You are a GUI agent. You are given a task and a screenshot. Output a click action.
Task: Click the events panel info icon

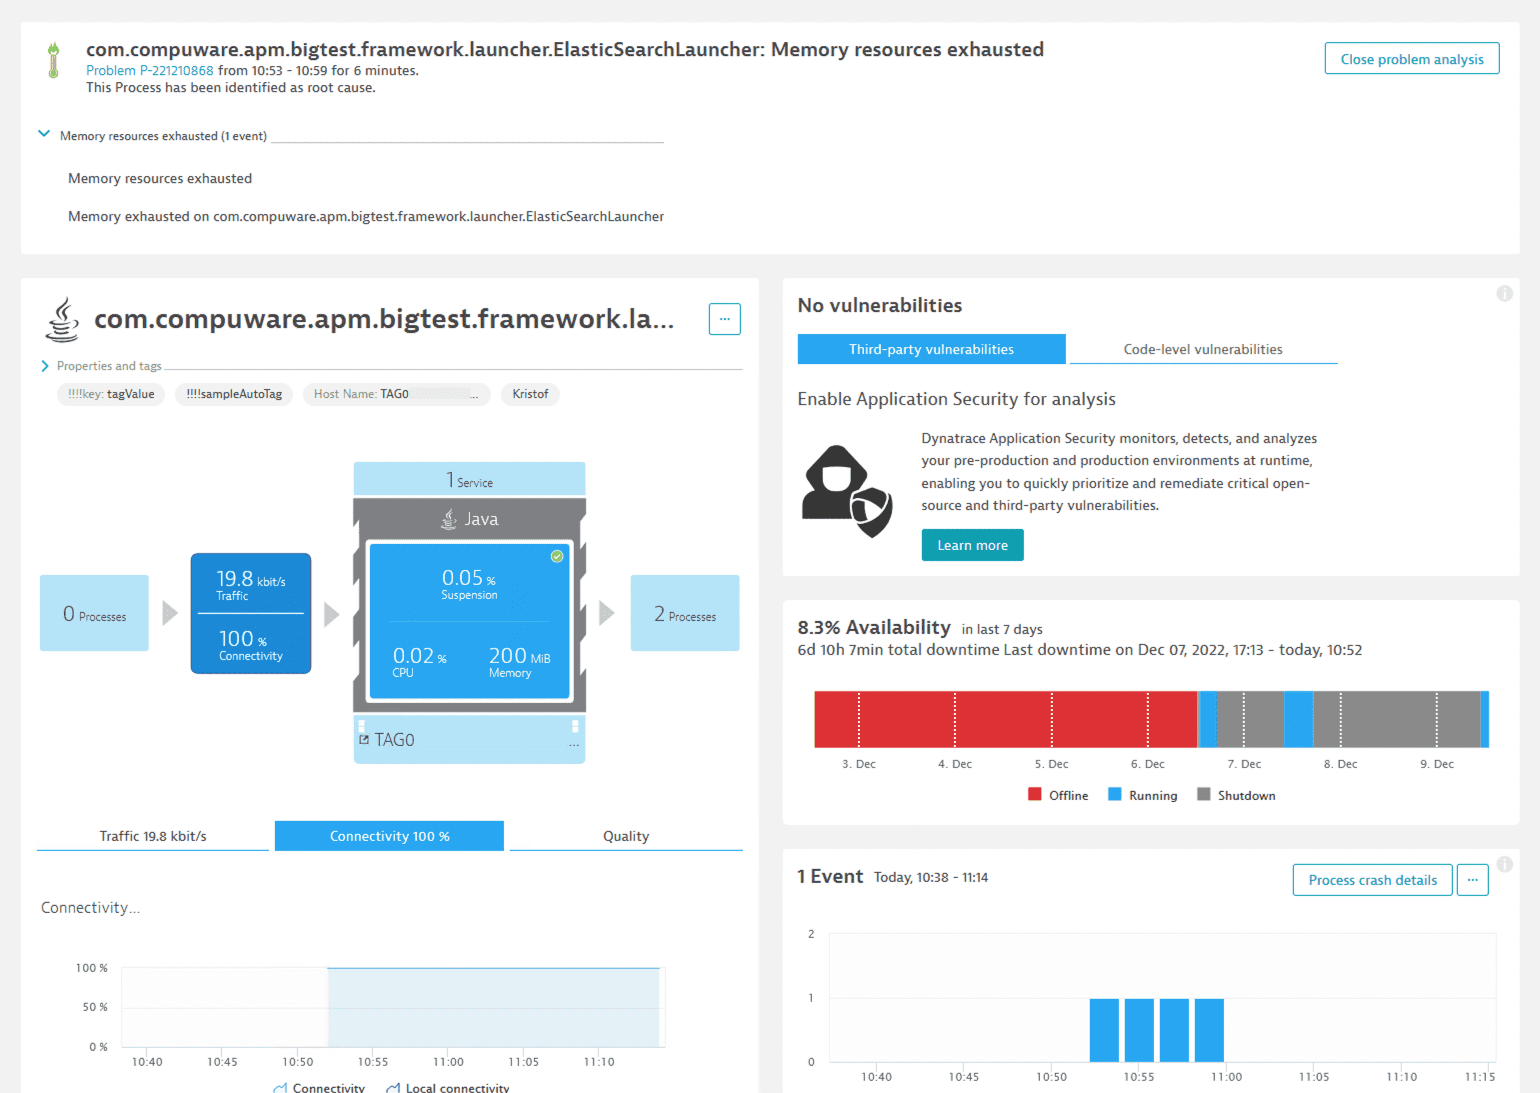point(1504,864)
